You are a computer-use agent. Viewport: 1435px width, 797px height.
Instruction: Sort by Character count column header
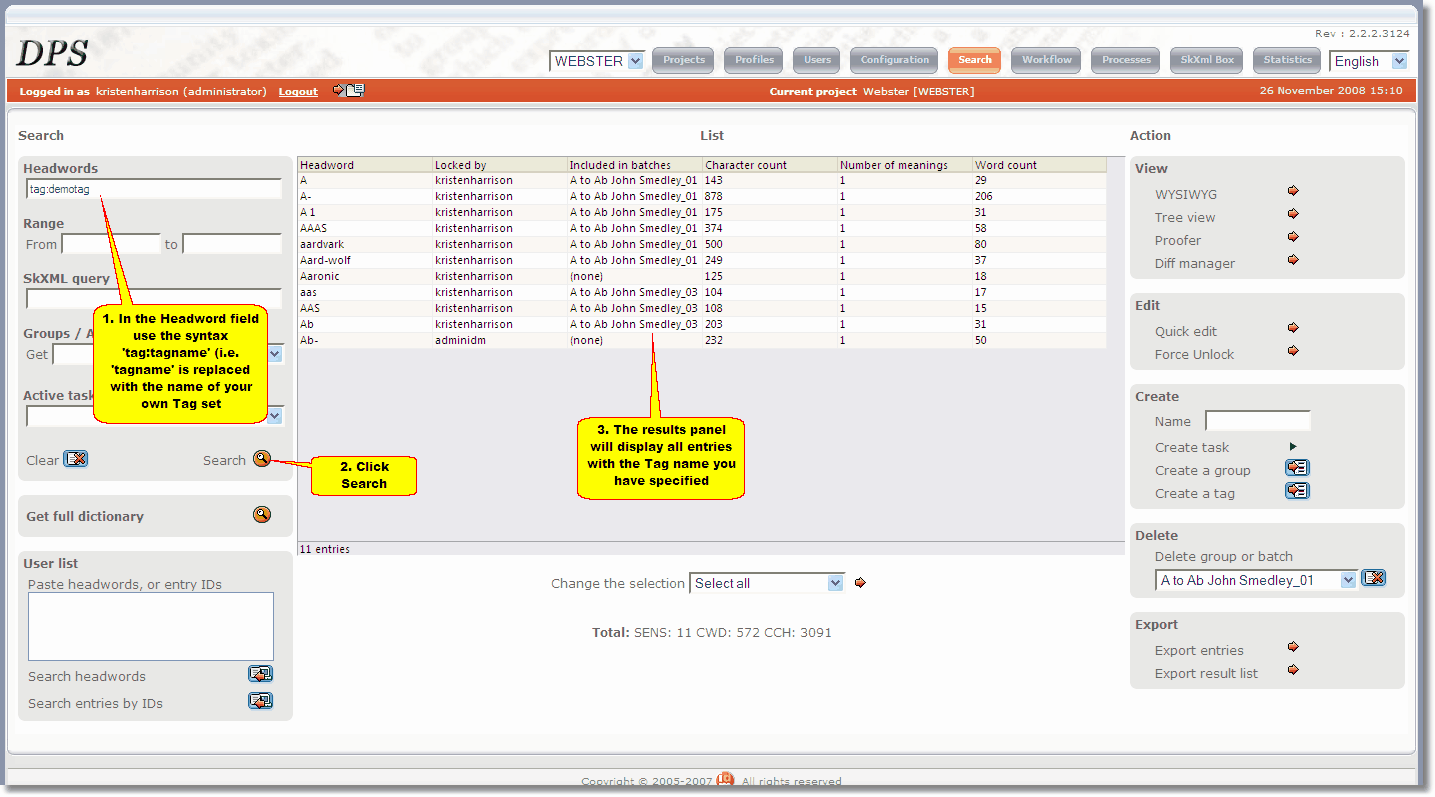coord(770,165)
